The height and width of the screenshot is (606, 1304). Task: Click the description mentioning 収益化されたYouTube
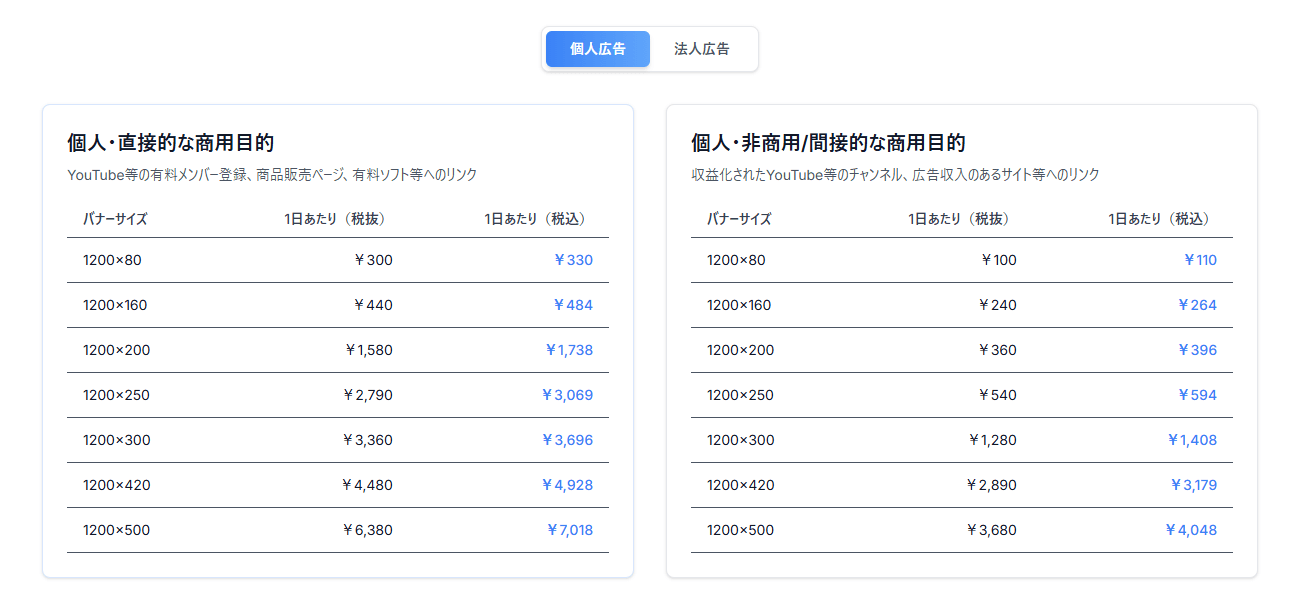[895, 175]
